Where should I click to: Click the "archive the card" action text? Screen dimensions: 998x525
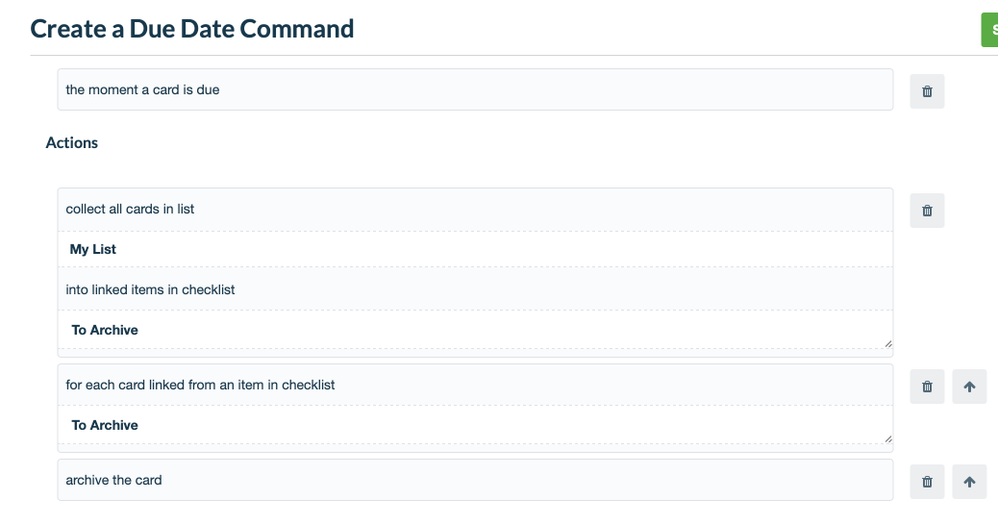(x=114, y=480)
